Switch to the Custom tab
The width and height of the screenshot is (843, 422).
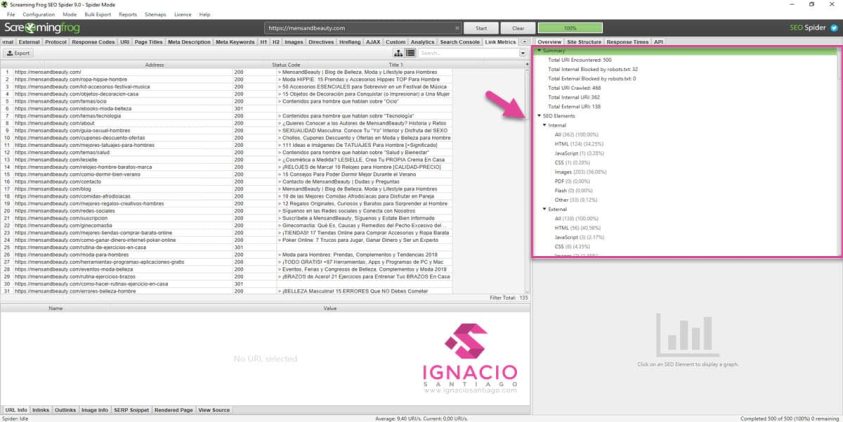395,42
